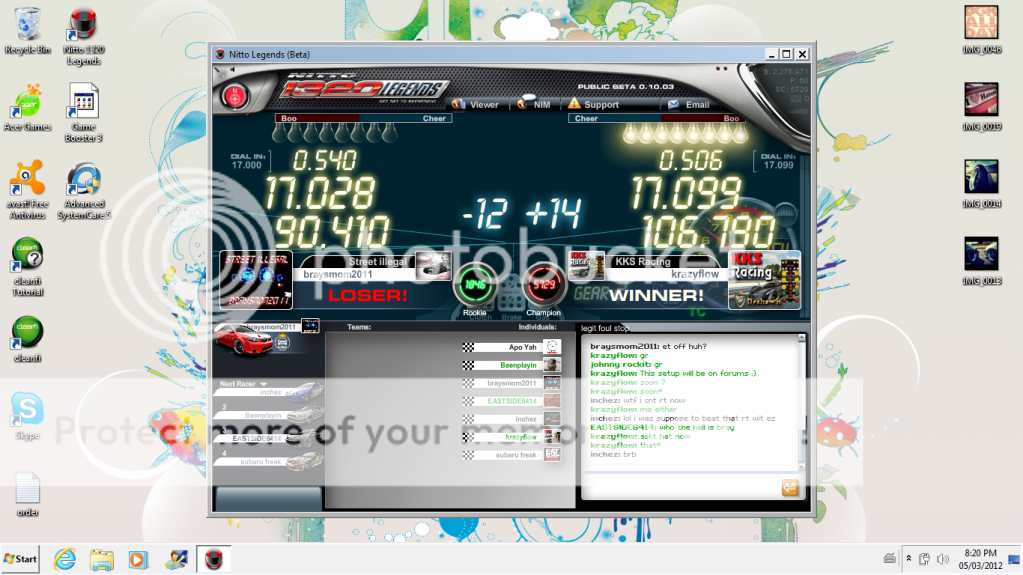
Task: Click the Champion red gauge
Action: [543, 284]
